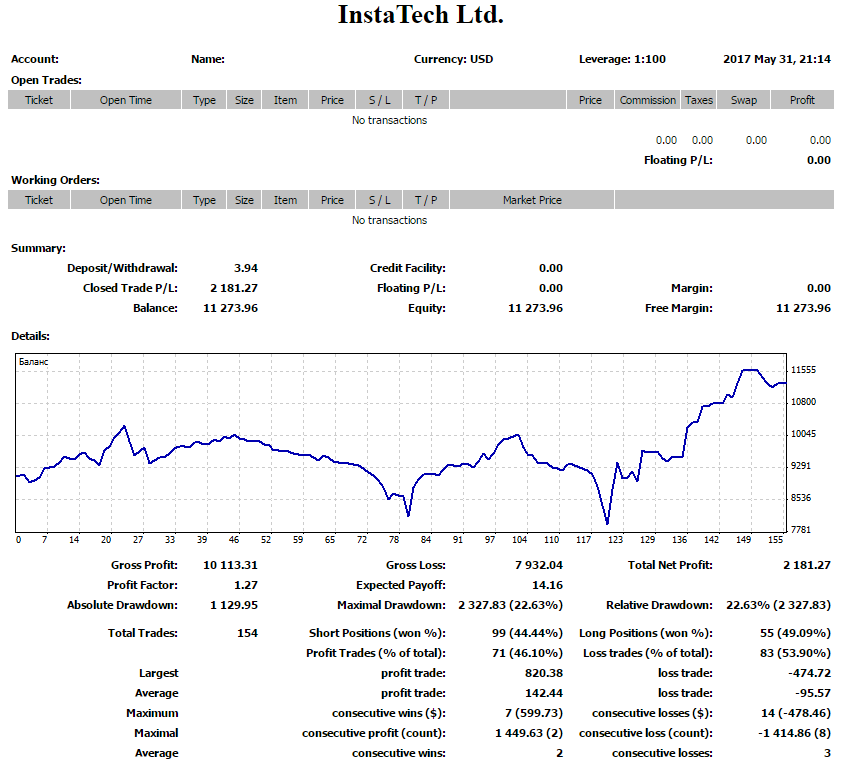The height and width of the screenshot is (766, 844).
Task: Select average profit trade value 142.44
Action: pyautogui.click(x=544, y=693)
